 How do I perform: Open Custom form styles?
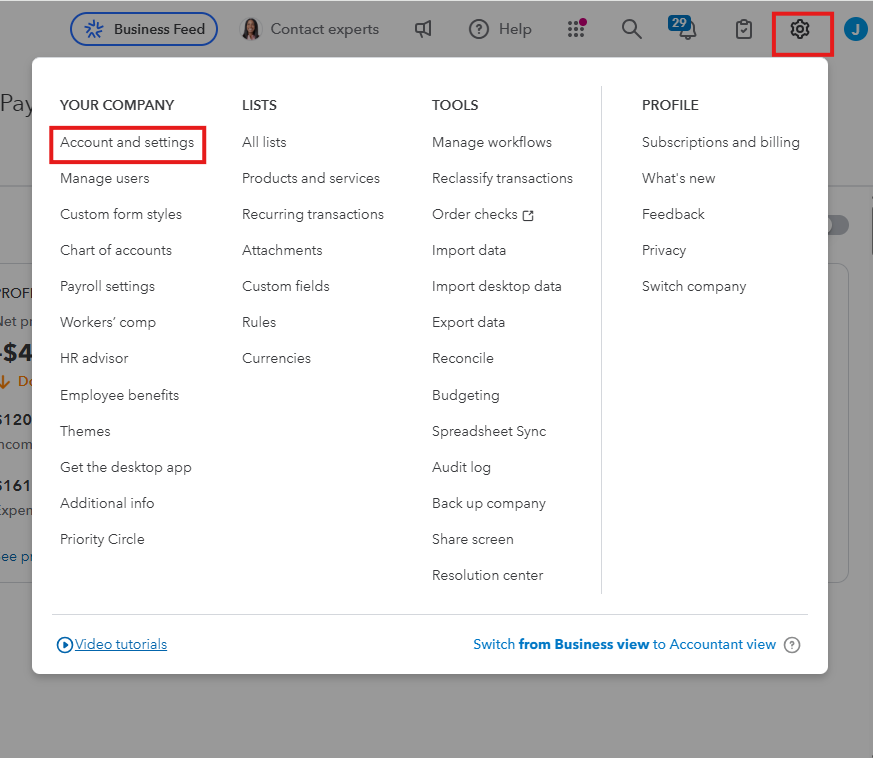tap(121, 214)
